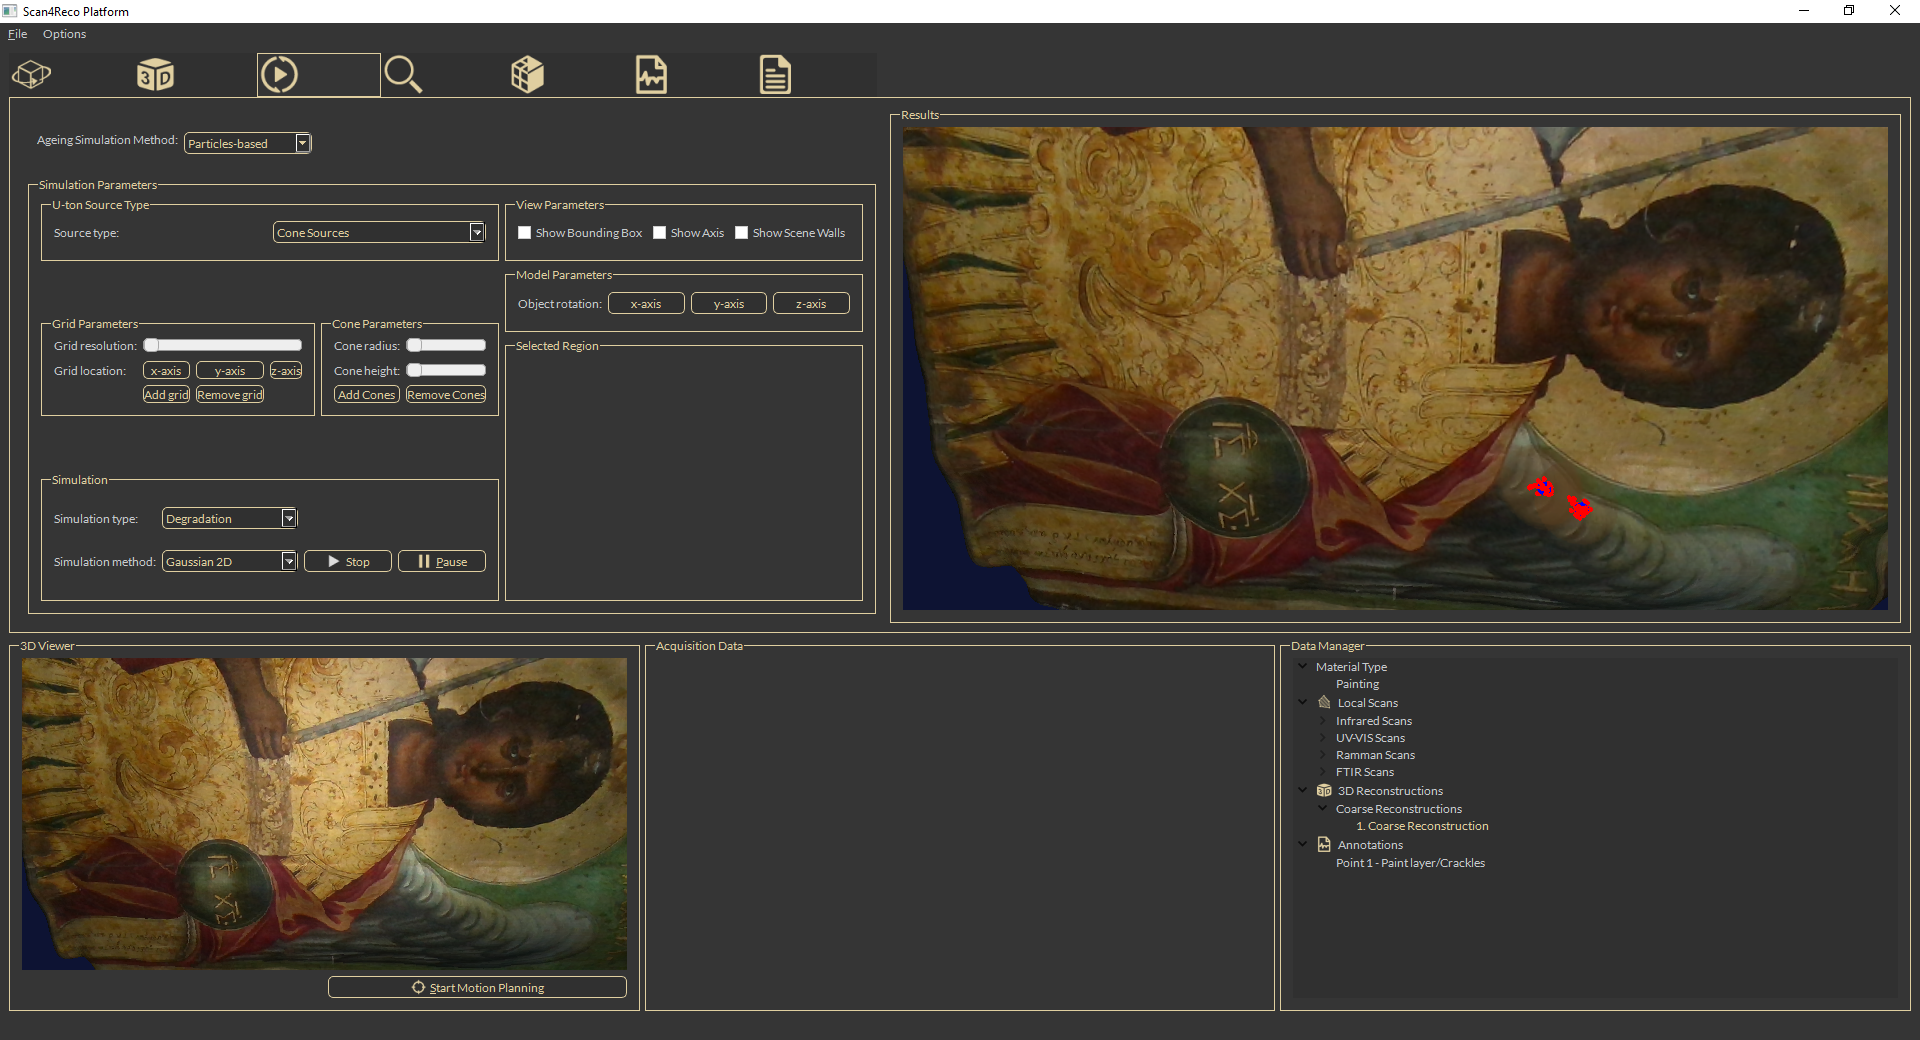
Task: Enable Show Bounding Box checkbox
Action: pos(524,233)
